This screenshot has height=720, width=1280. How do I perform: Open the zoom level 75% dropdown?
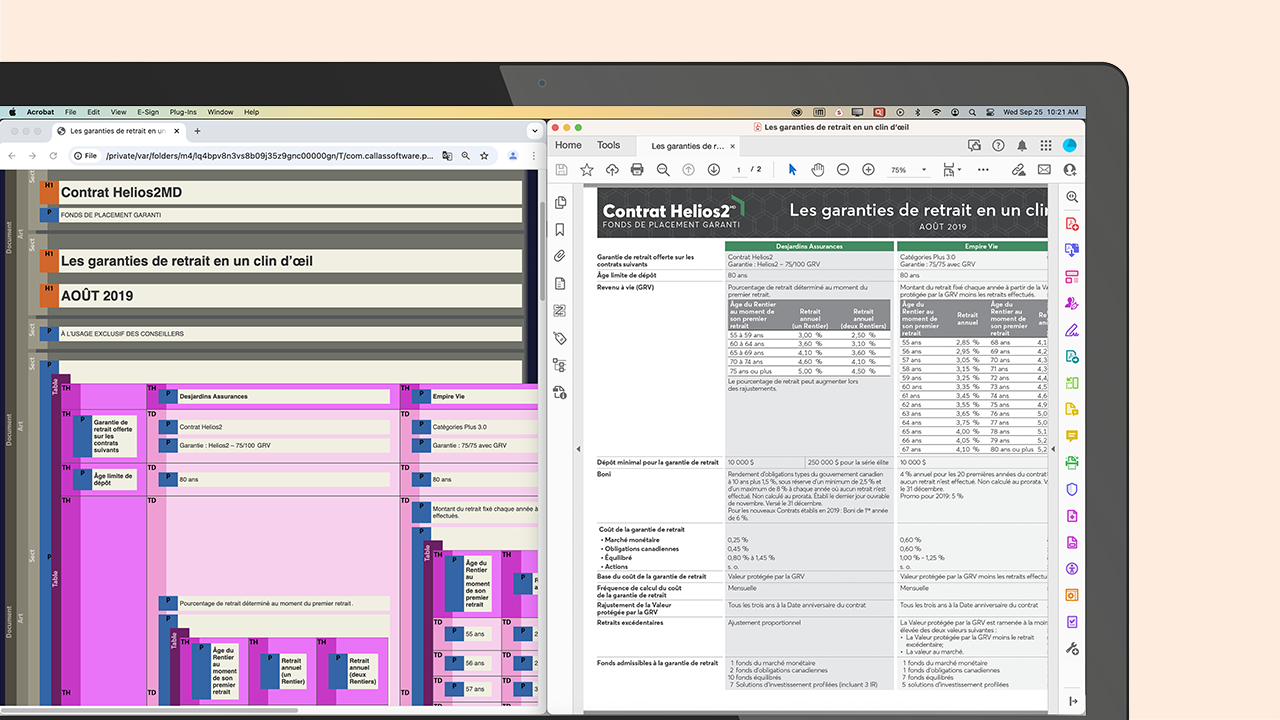[909, 170]
